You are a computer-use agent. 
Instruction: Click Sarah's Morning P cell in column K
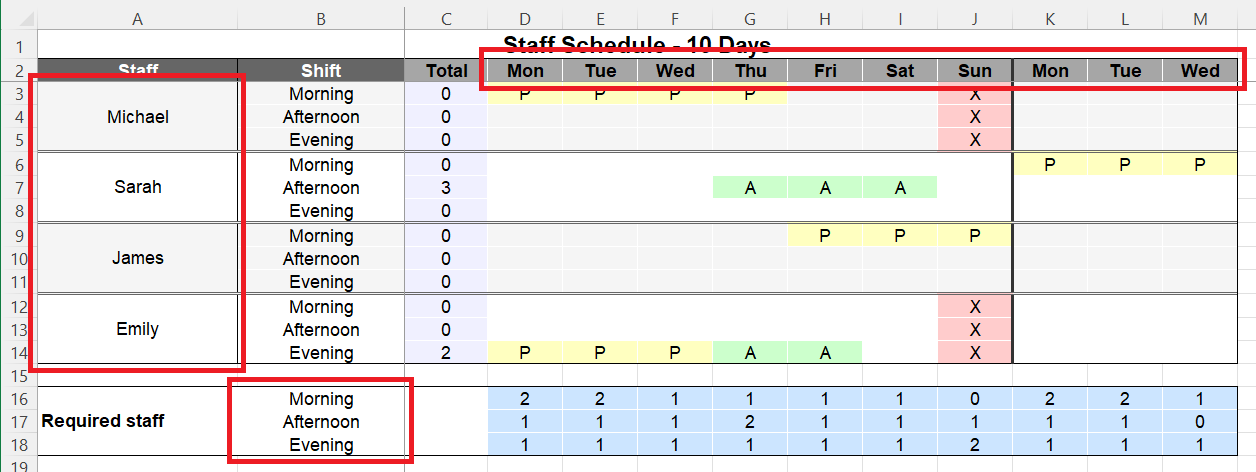[1050, 165]
